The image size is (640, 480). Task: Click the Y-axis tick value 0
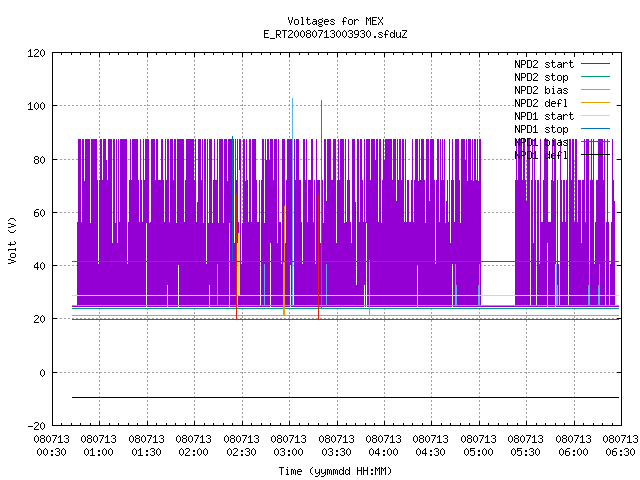(x=42, y=373)
